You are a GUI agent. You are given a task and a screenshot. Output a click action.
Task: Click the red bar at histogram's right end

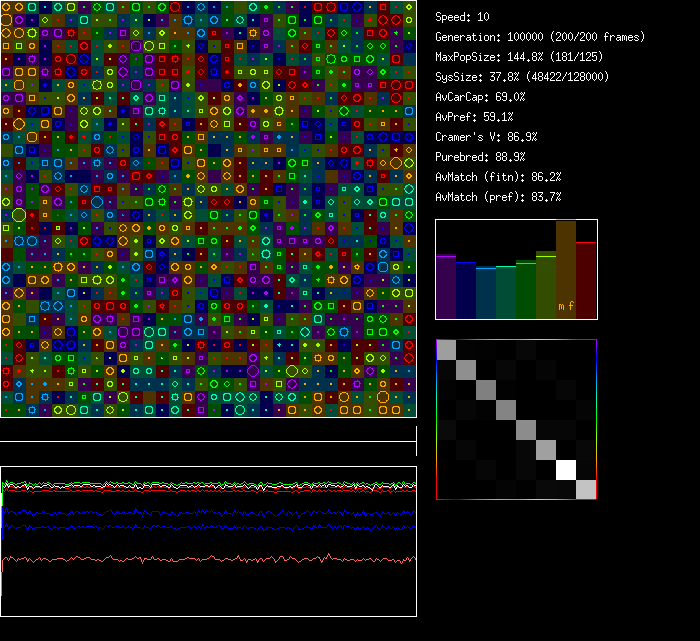(586, 280)
